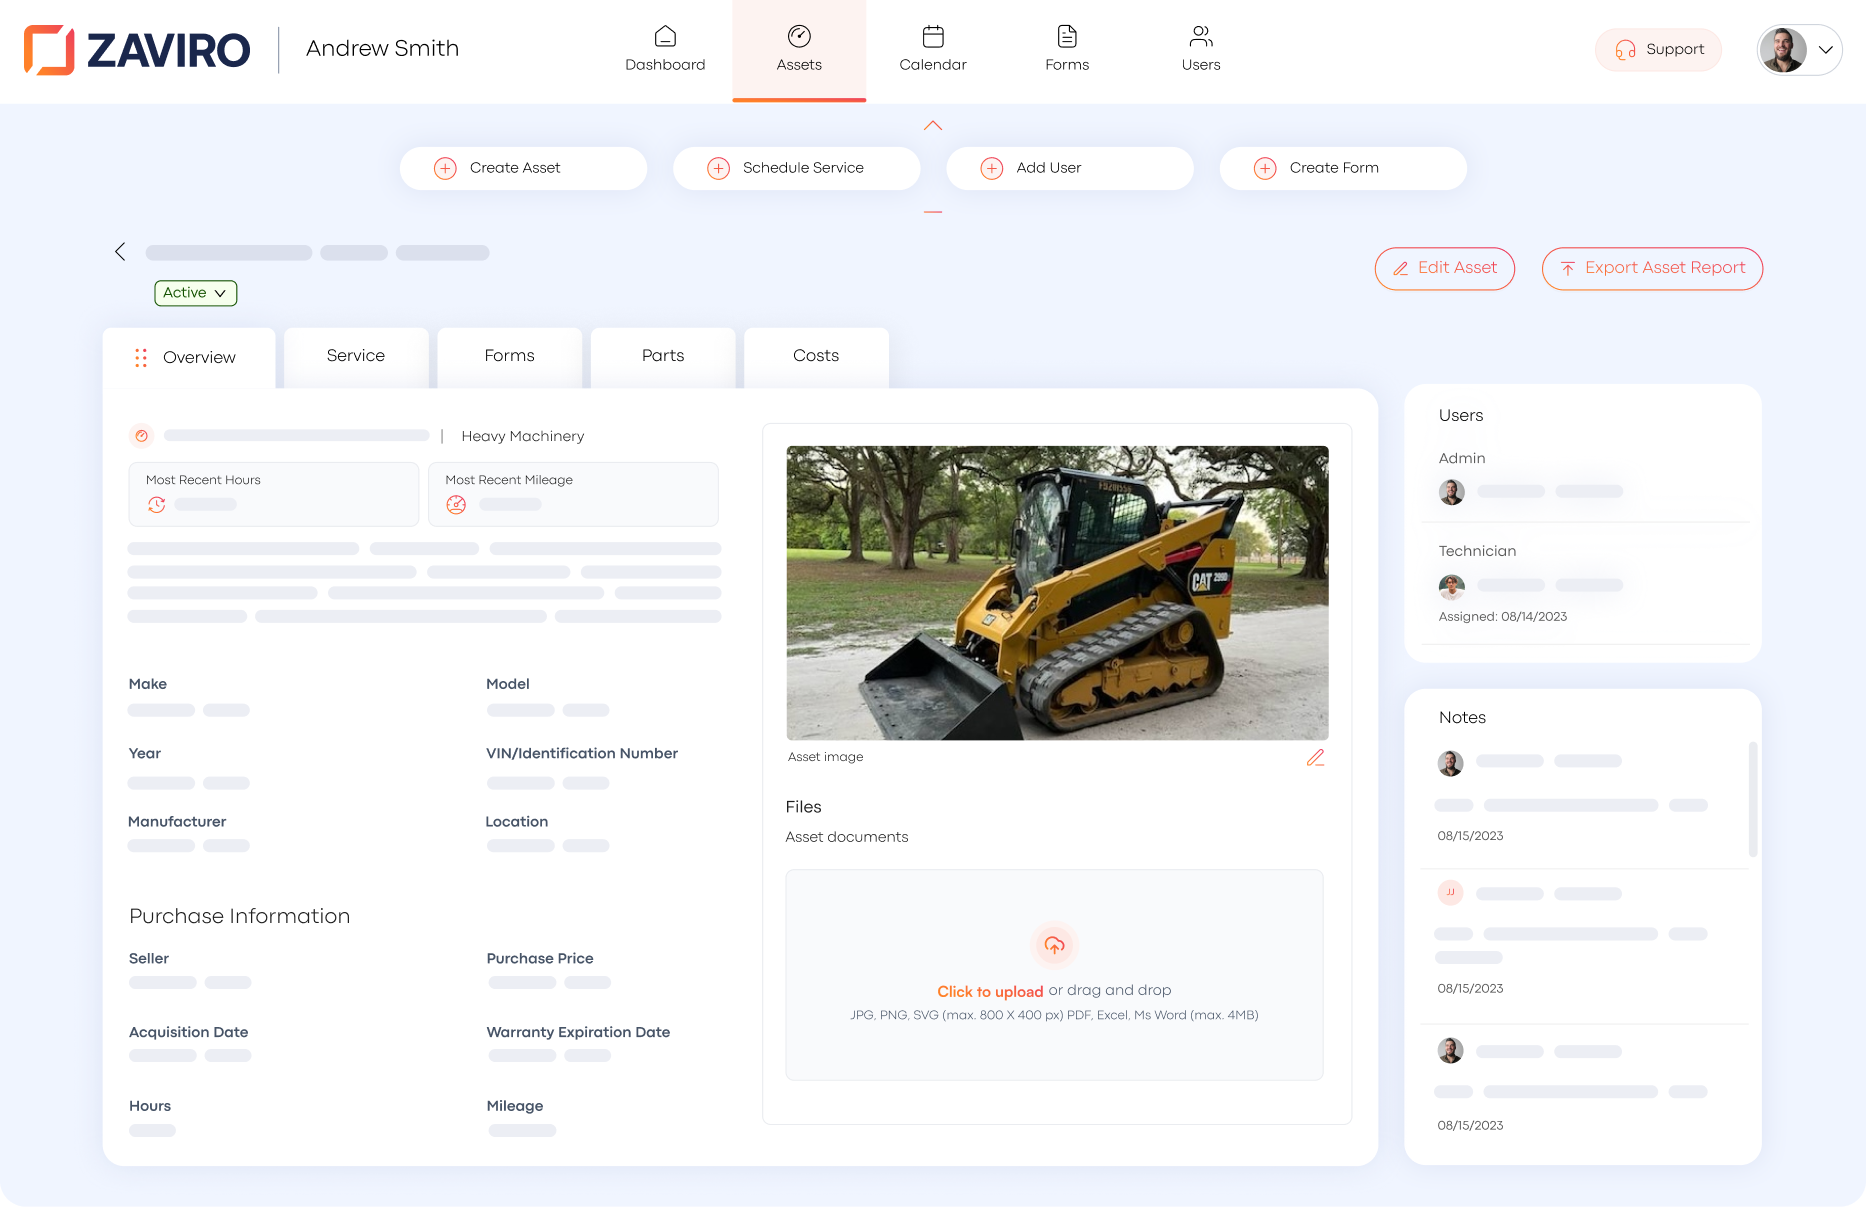1866x1207 pixels.
Task: Click the upload arrow icon on Export Asset Report
Action: 1568,268
